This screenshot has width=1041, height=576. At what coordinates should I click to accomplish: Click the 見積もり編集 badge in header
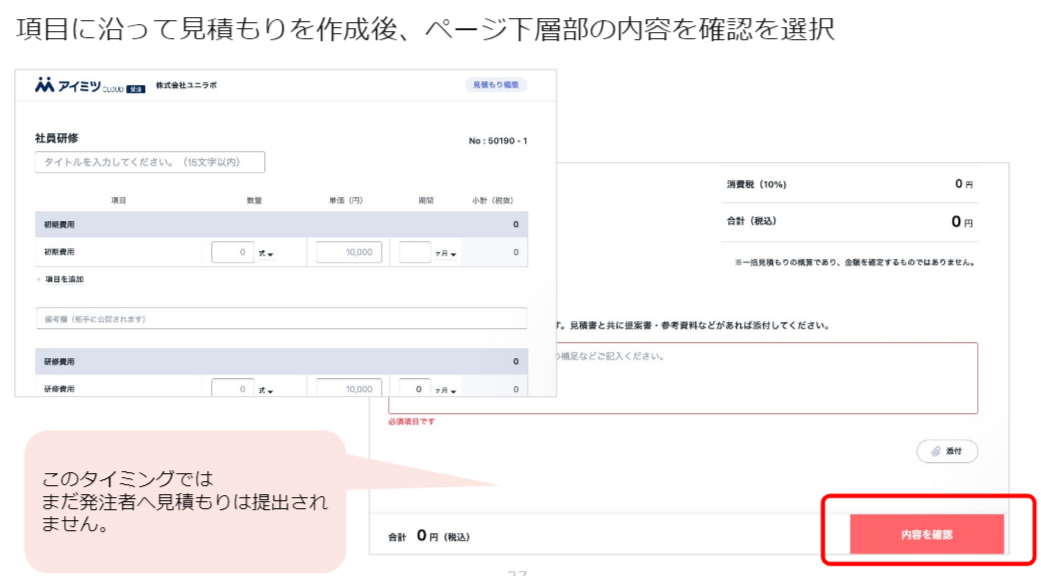[495, 86]
